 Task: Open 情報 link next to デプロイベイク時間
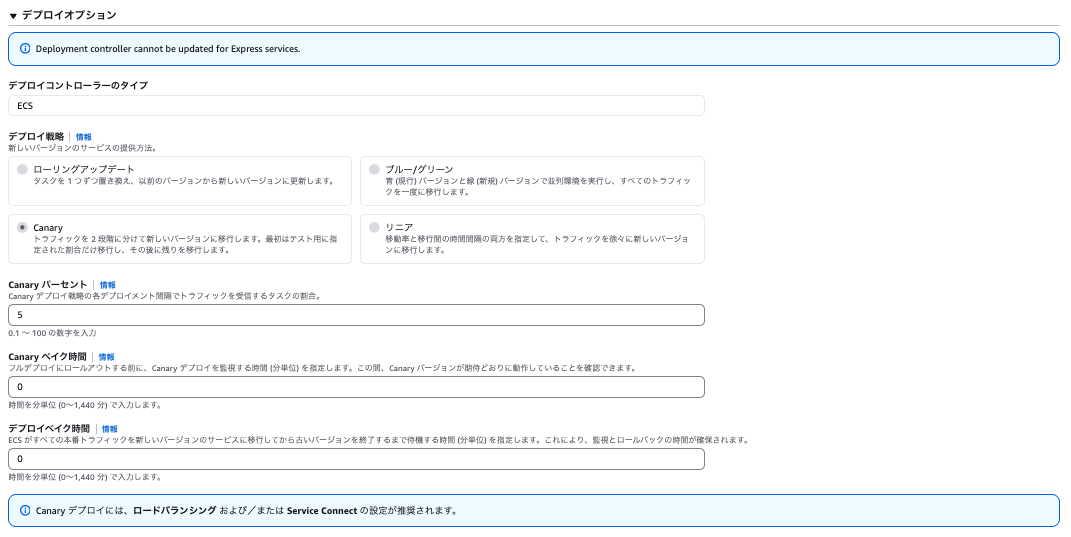pyautogui.click(x=109, y=429)
